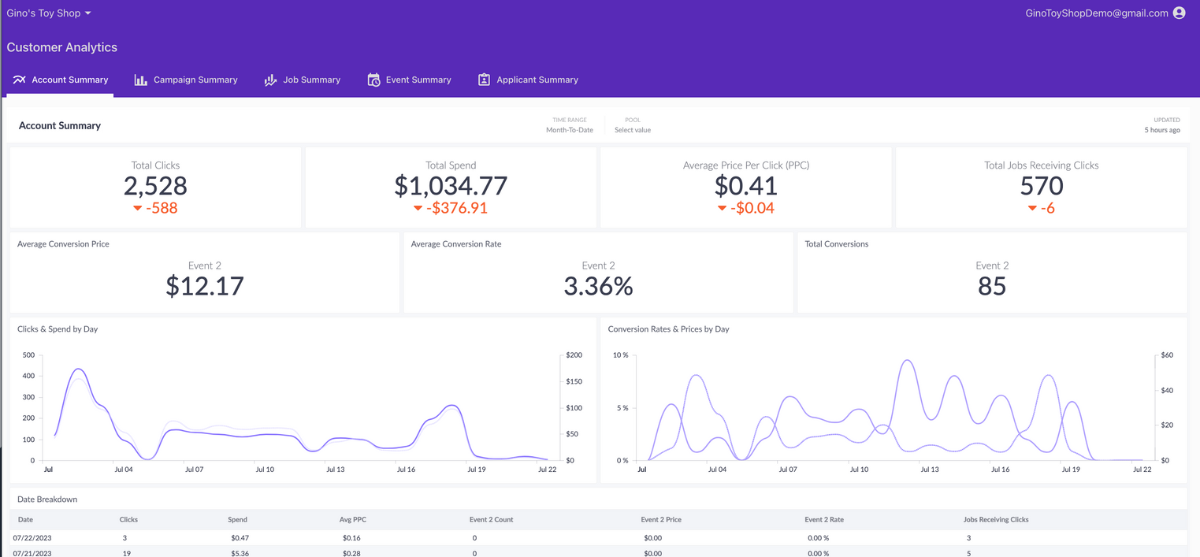Click the red down arrow under Total Clicks
1200x557 pixels.
pyautogui.click(x=138, y=209)
